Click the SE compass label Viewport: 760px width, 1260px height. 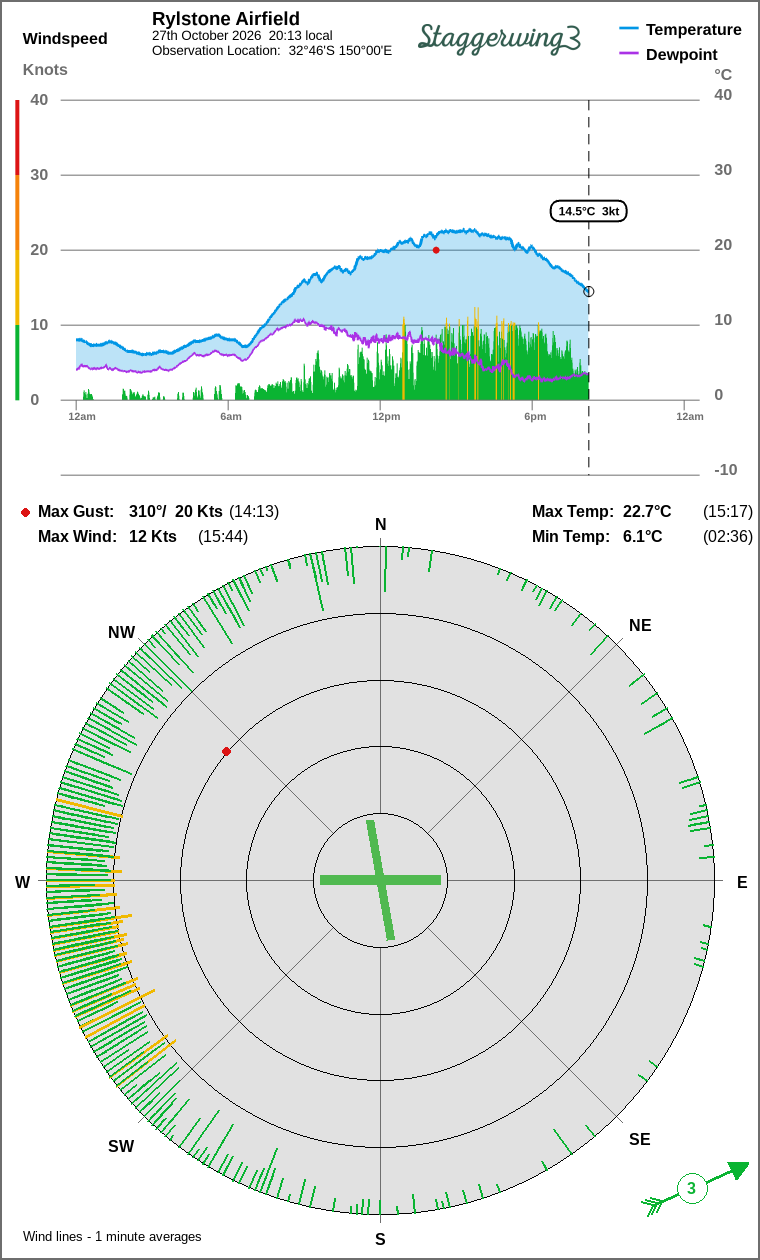point(640,1139)
